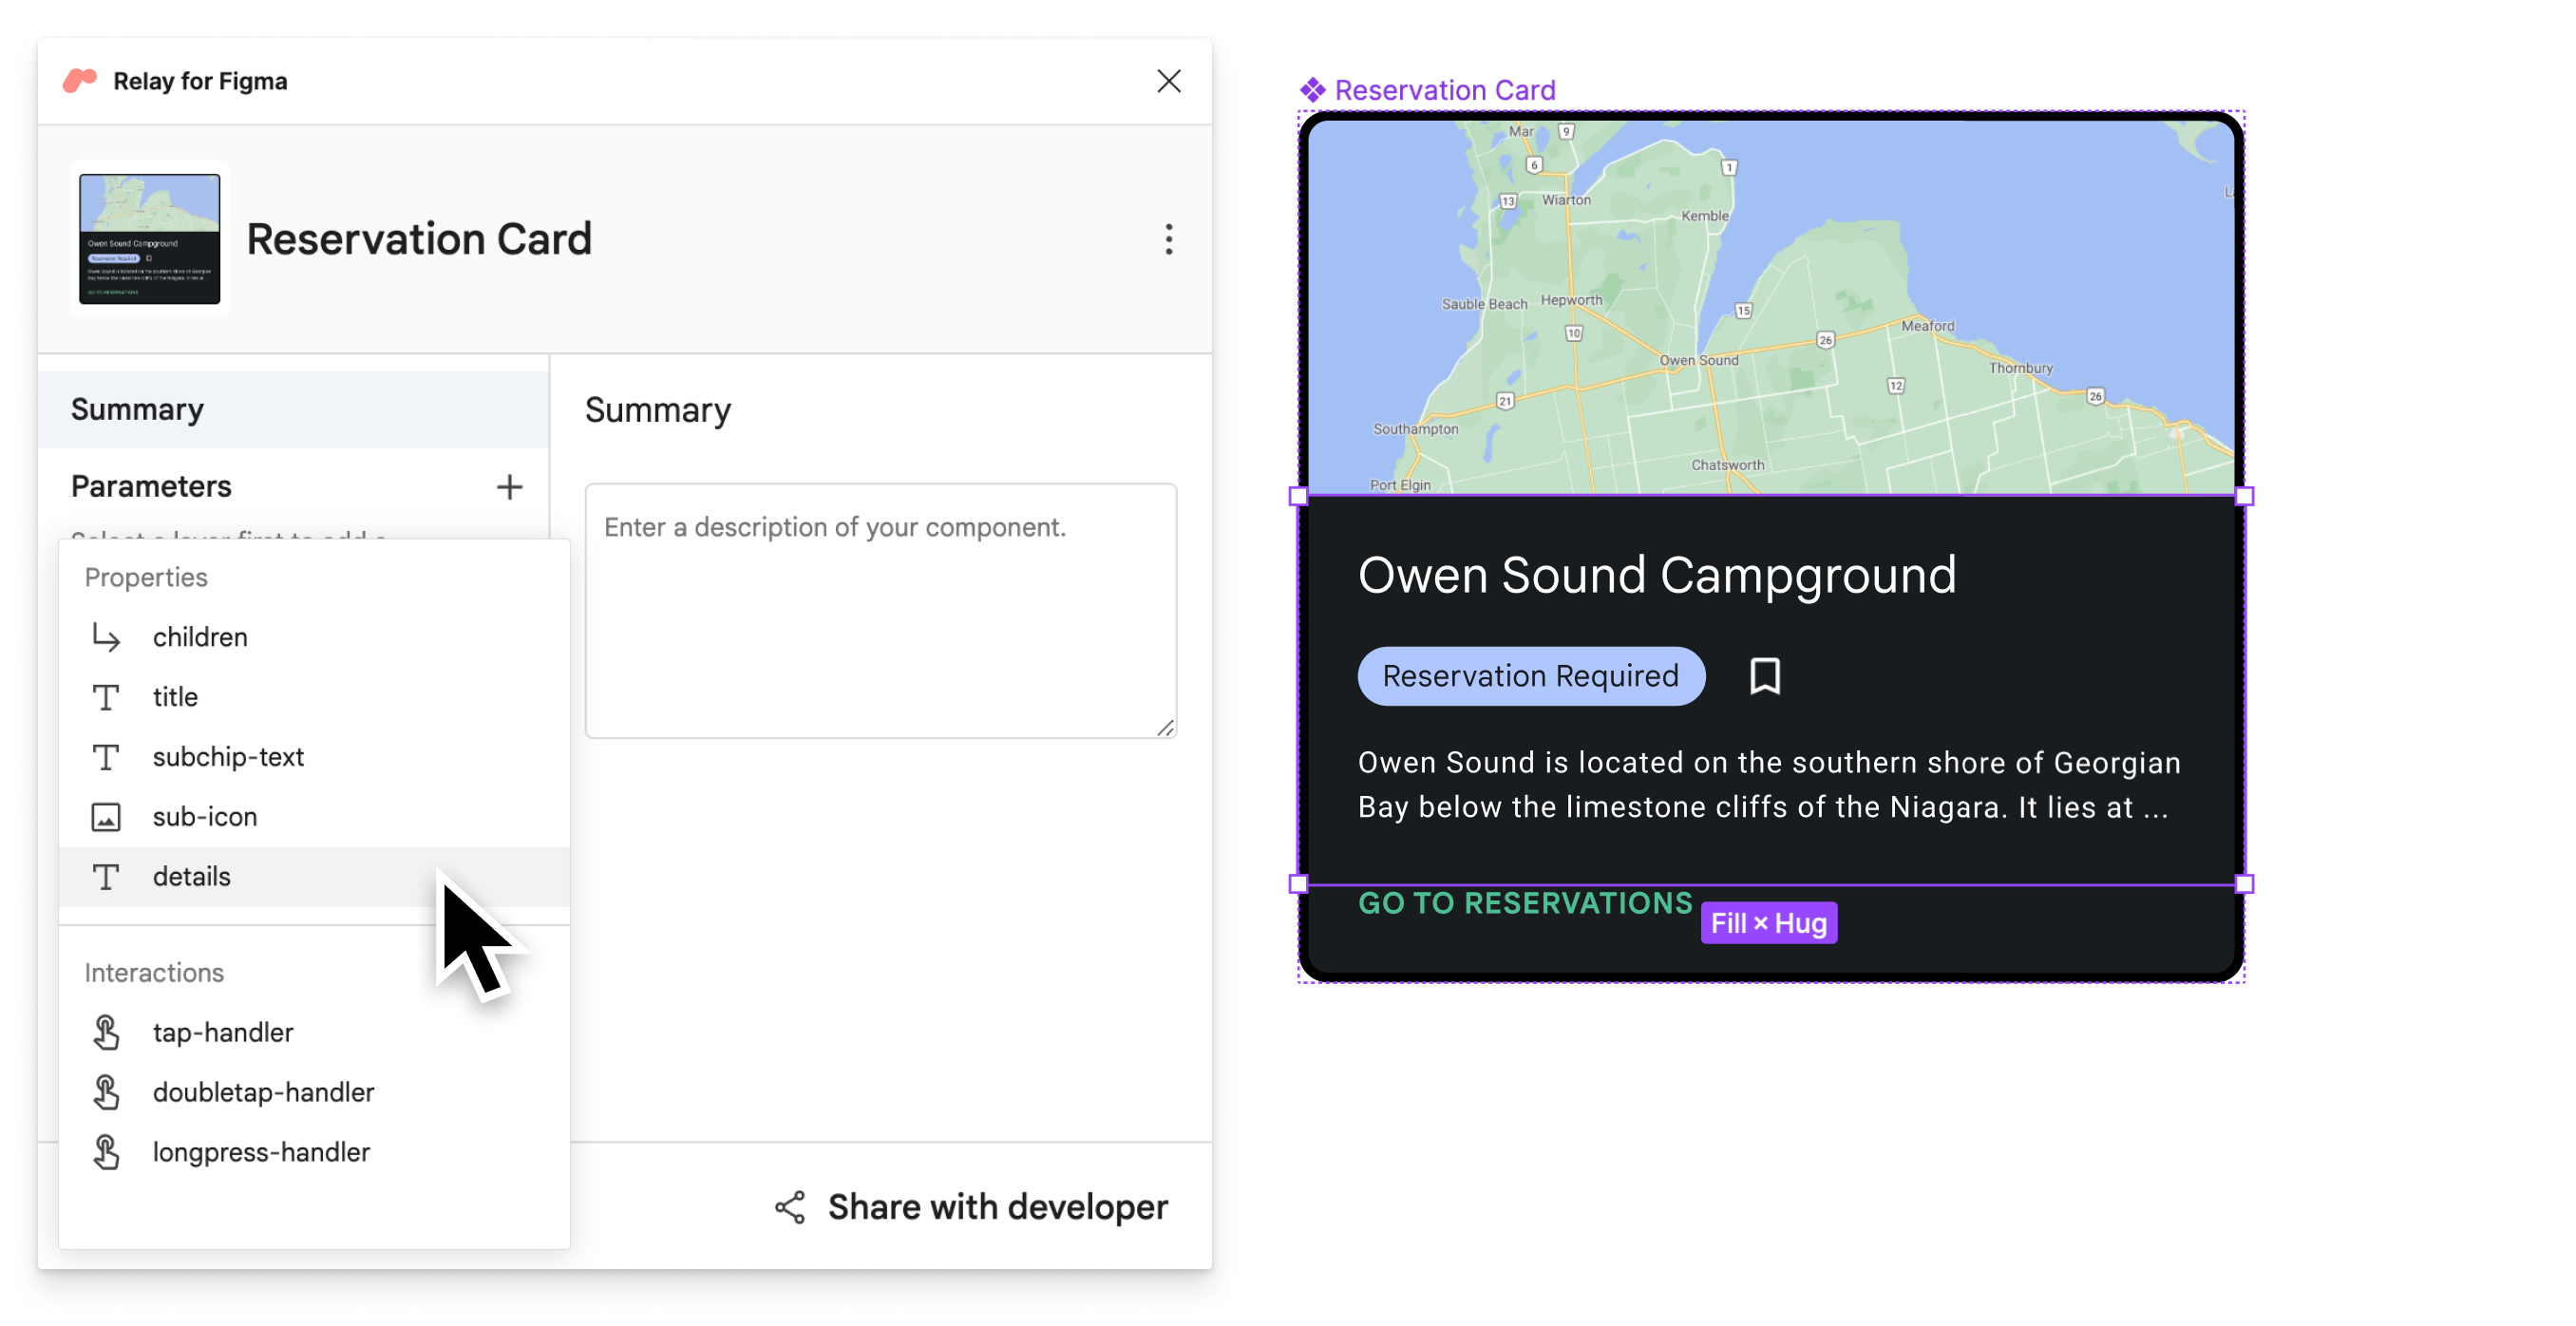Click the title text property icon
The height and width of the screenshot is (1326, 2576).
(x=104, y=695)
